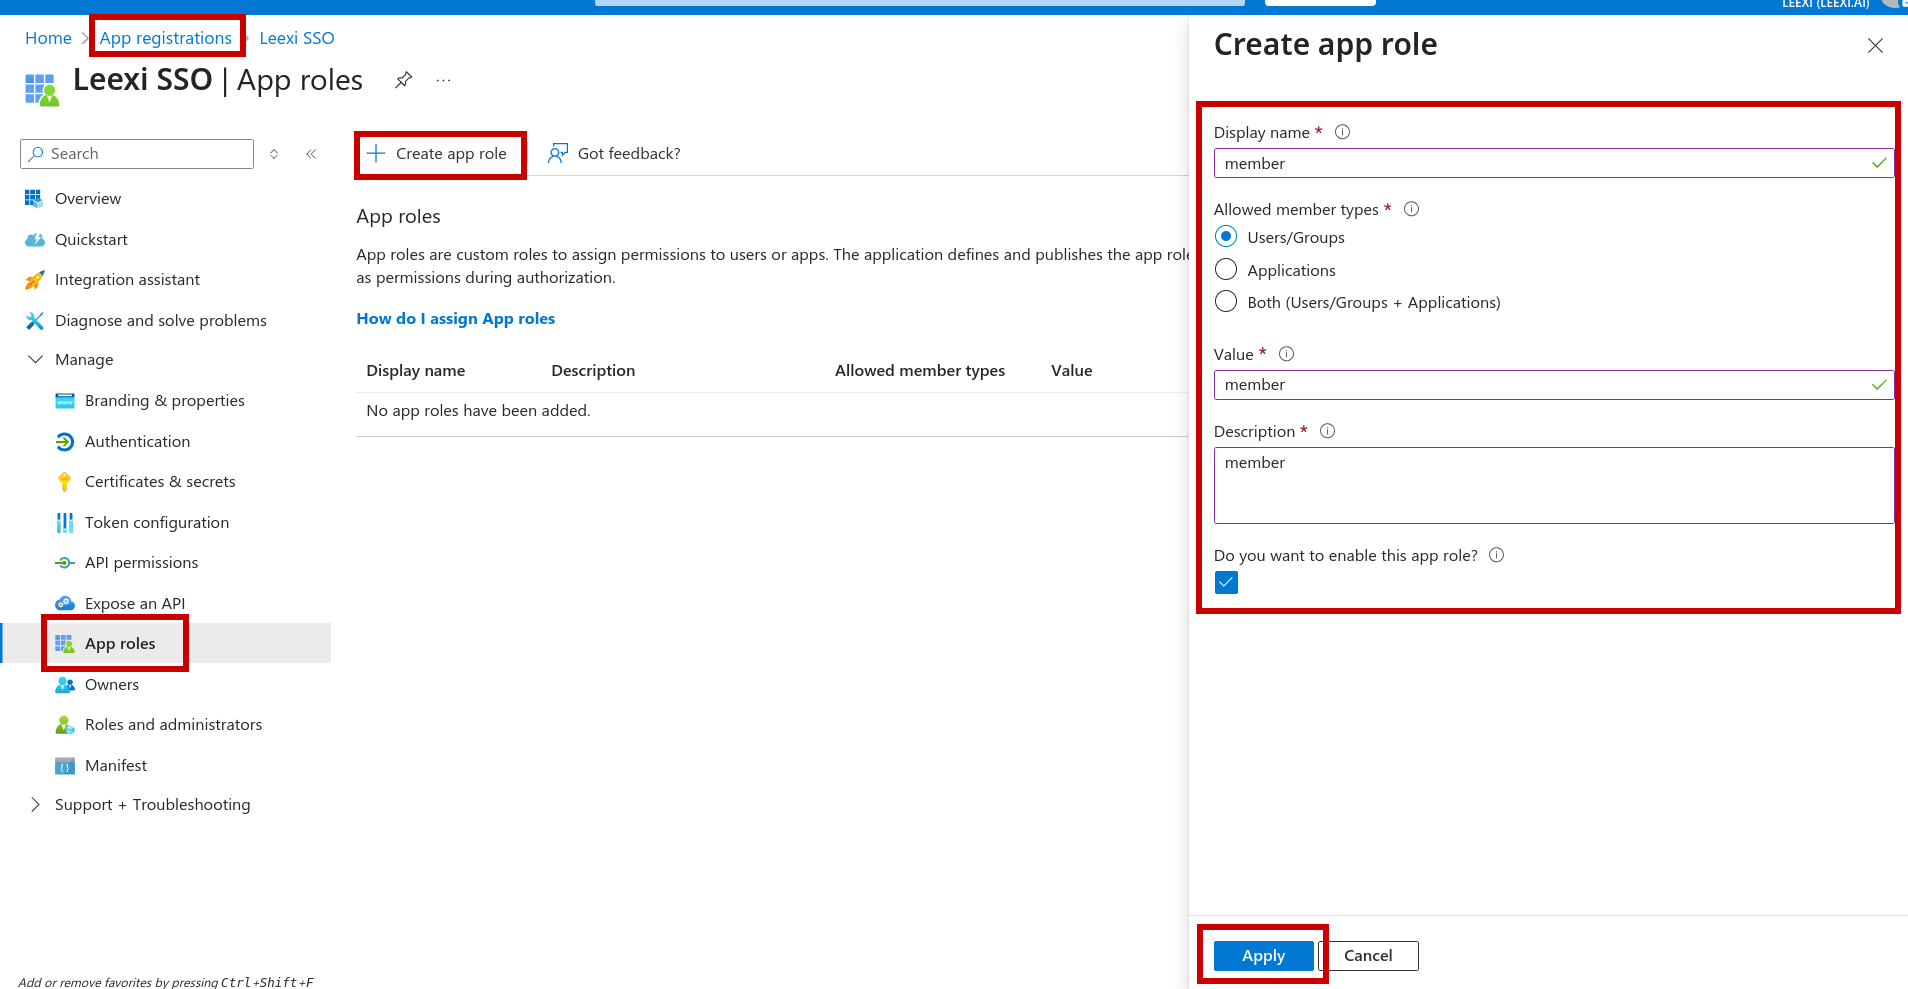Click the Leexi SSO app icon in header

click(x=41, y=89)
